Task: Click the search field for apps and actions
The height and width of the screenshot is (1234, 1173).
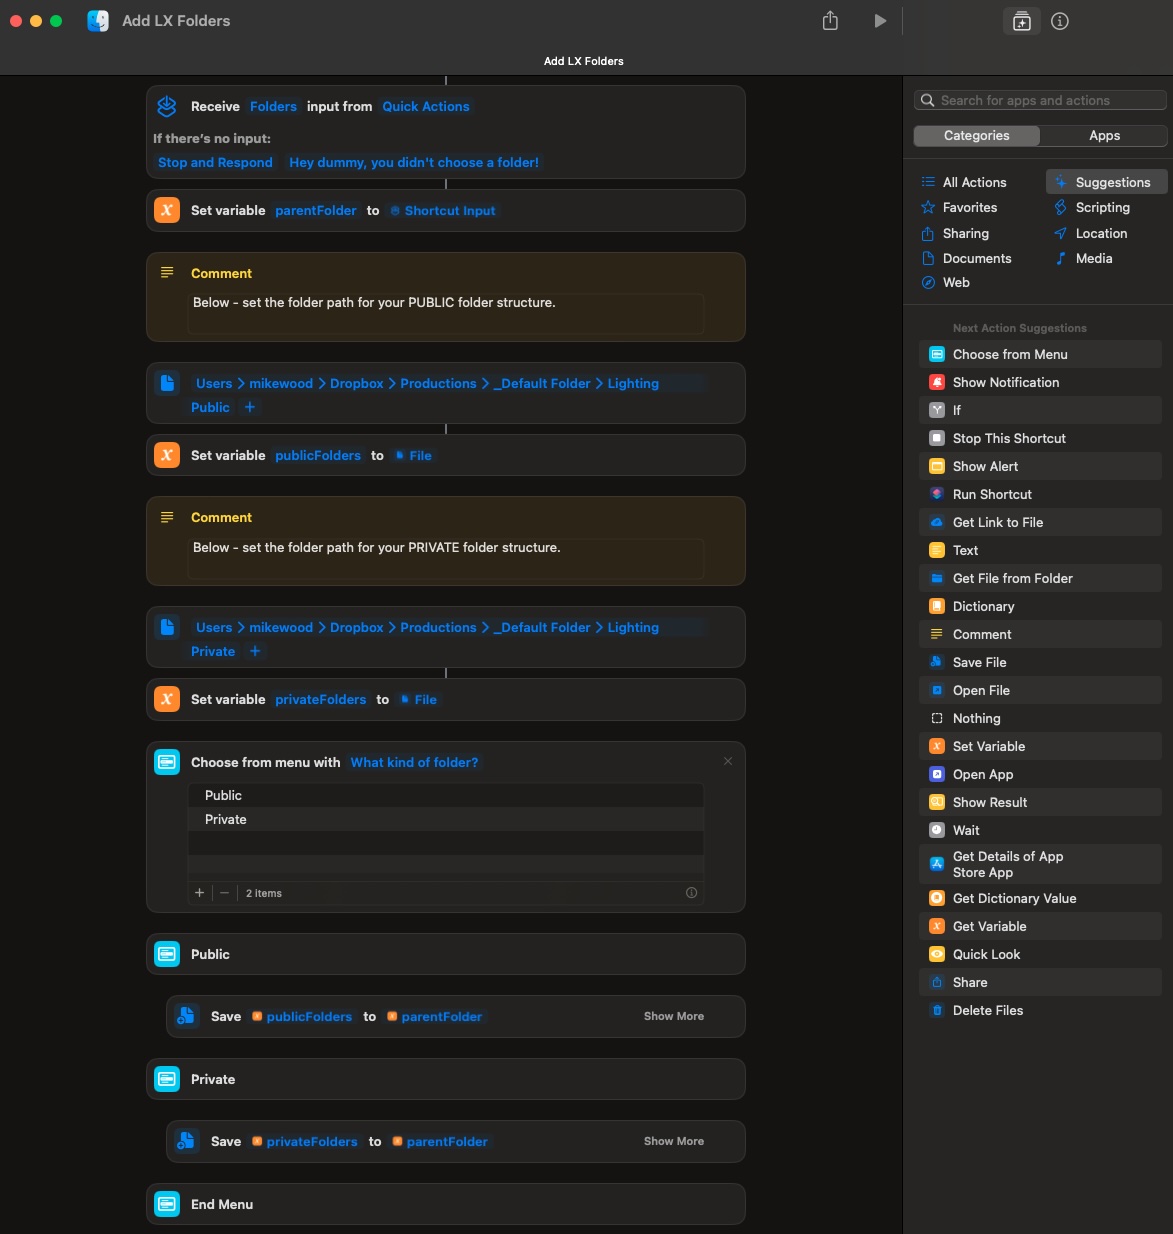Action: click(x=1040, y=100)
